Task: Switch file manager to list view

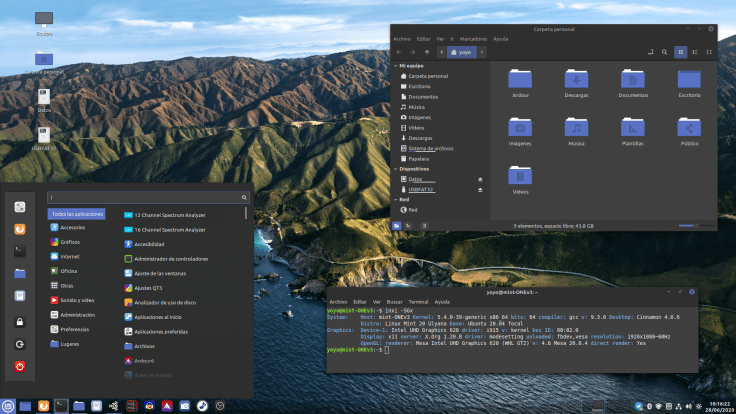Action: pyautogui.click(x=695, y=51)
